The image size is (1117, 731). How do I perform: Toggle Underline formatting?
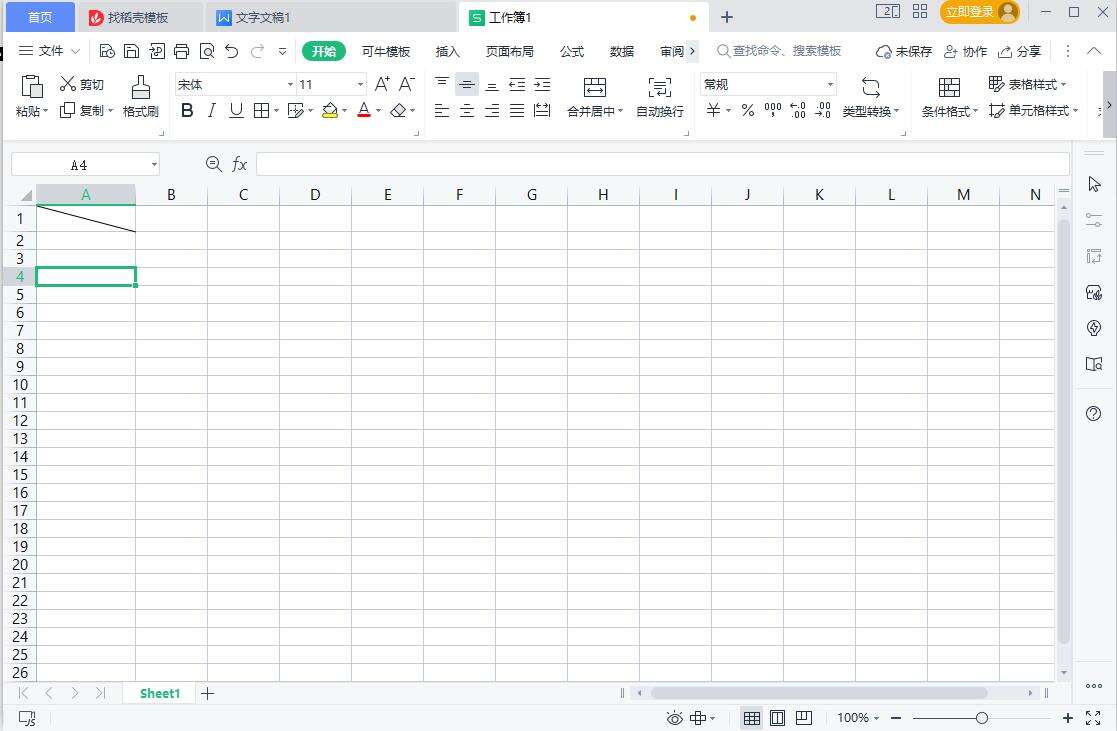(x=236, y=110)
